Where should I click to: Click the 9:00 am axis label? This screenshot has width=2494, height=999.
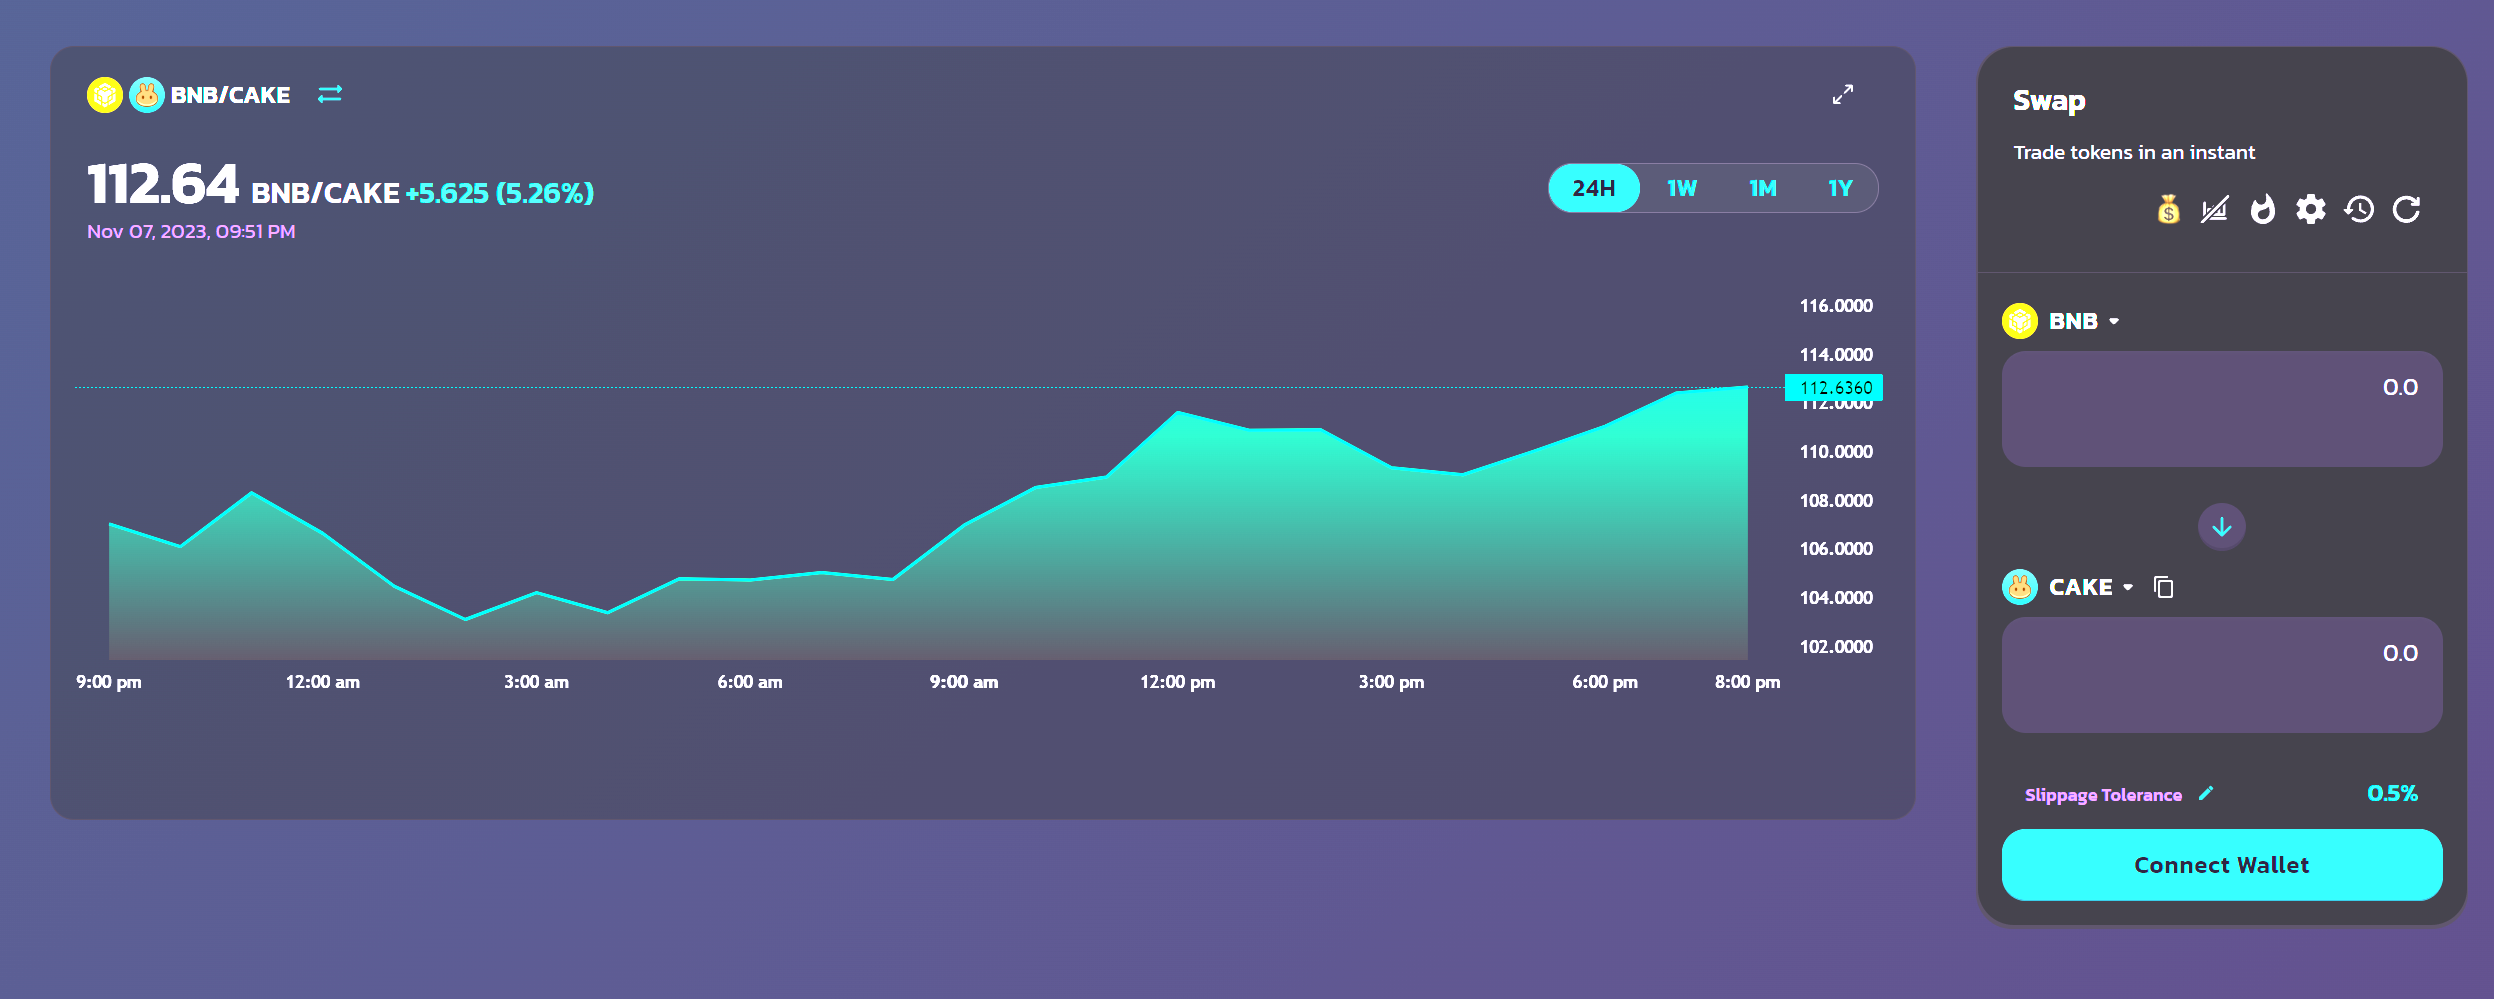click(964, 682)
